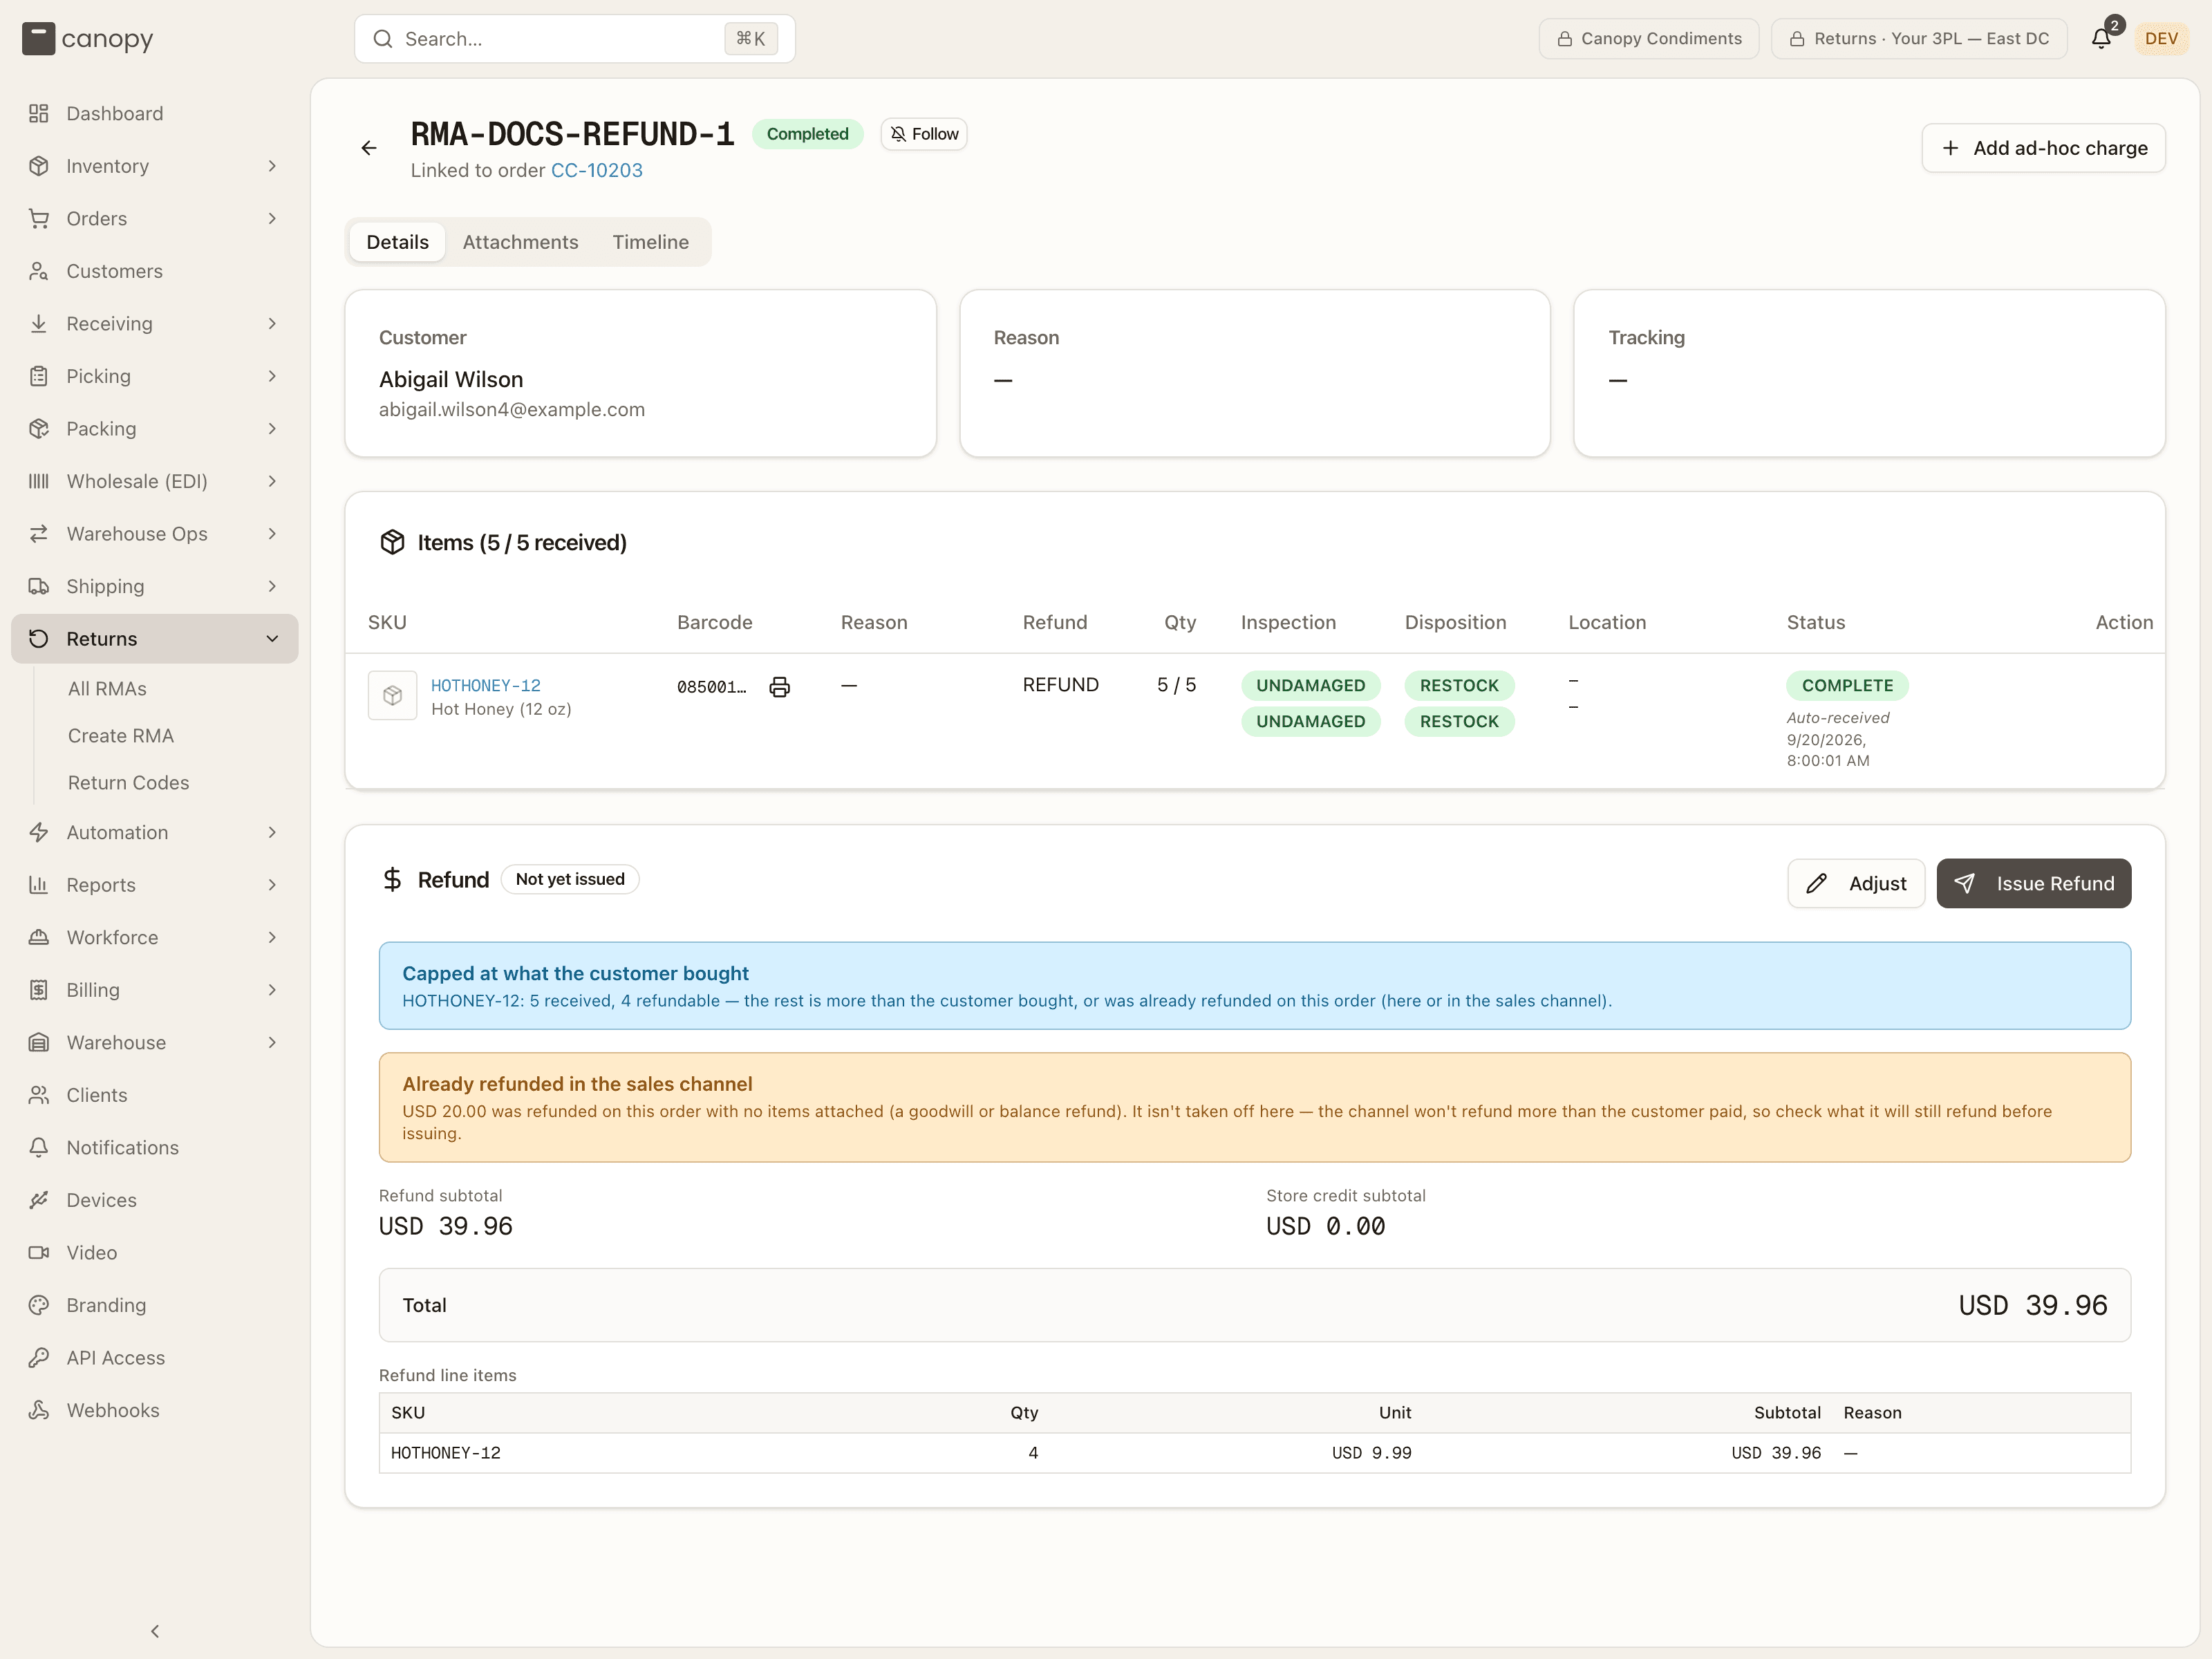Screen dimensions: 2212x1659
Task: Open the Canopy Condiments client selector
Action: (1649, 39)
